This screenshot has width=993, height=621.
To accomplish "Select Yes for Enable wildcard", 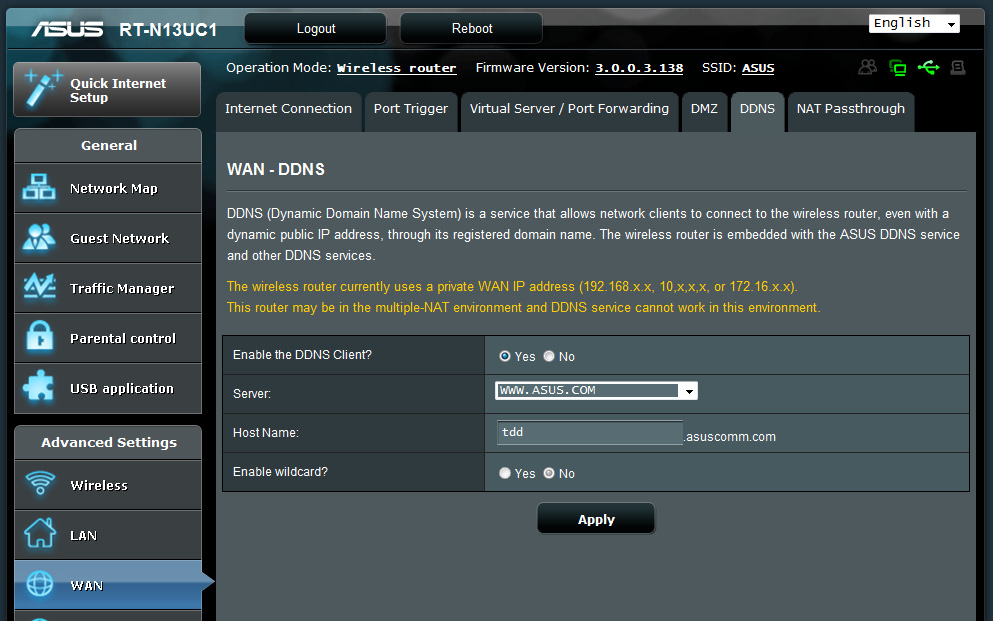I will [x=505, y=473].
